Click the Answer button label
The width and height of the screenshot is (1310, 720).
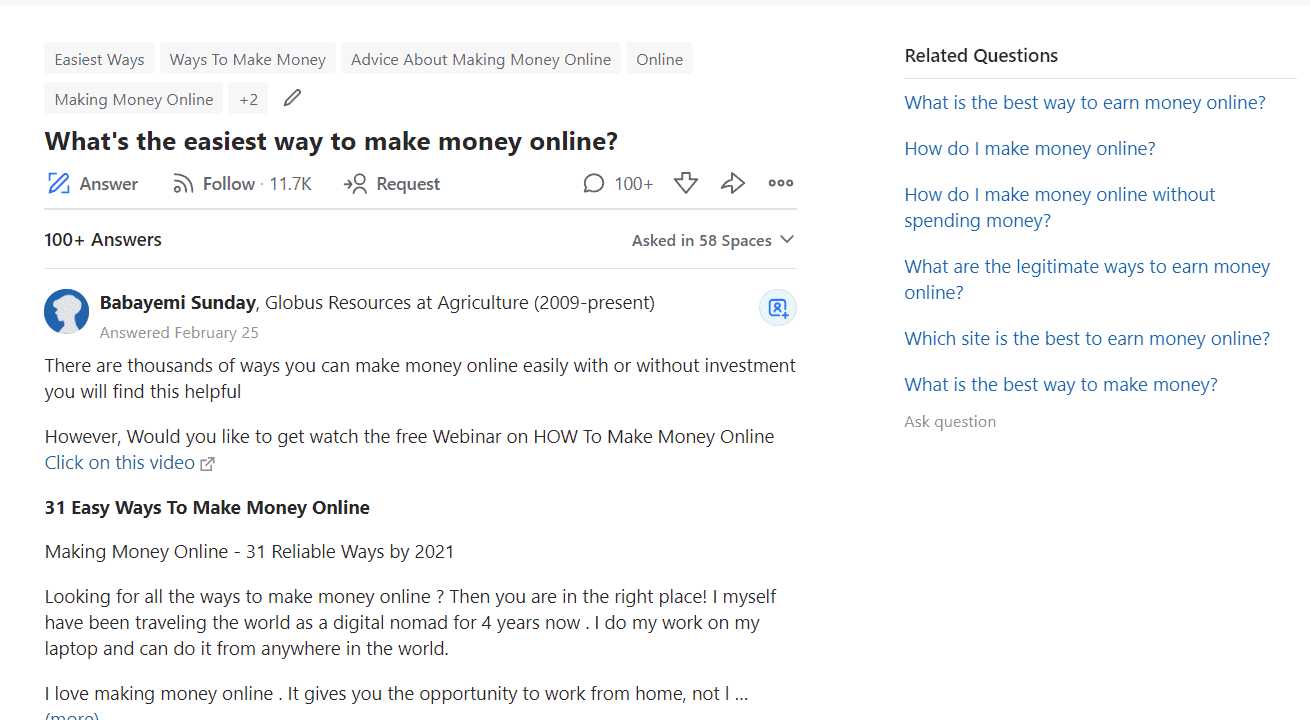[109, 184]
